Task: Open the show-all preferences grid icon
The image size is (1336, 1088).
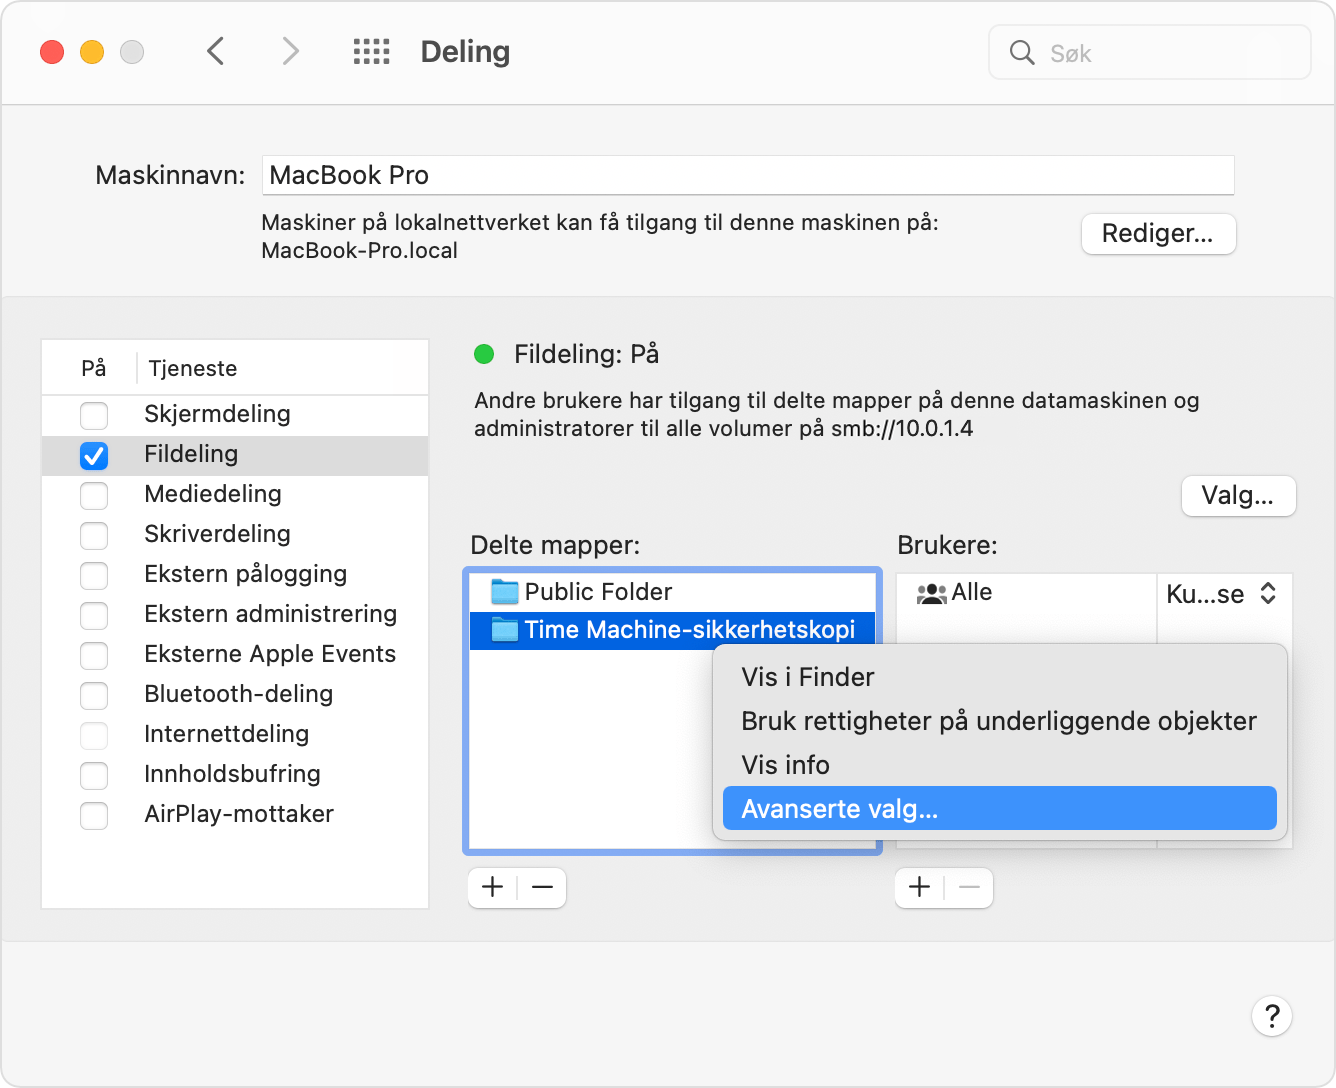Action: point(371,52)
